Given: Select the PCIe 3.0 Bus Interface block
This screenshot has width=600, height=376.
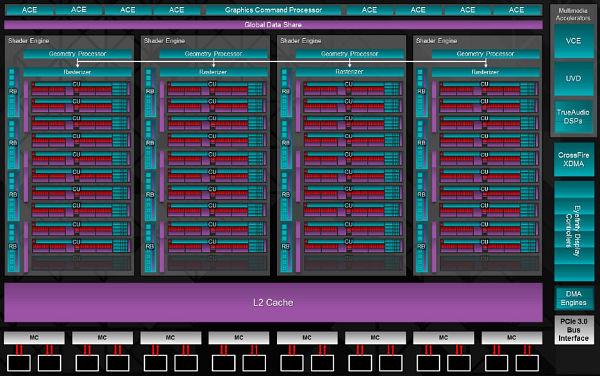Looking at the screenshot, I should click(x=574, y=330).
